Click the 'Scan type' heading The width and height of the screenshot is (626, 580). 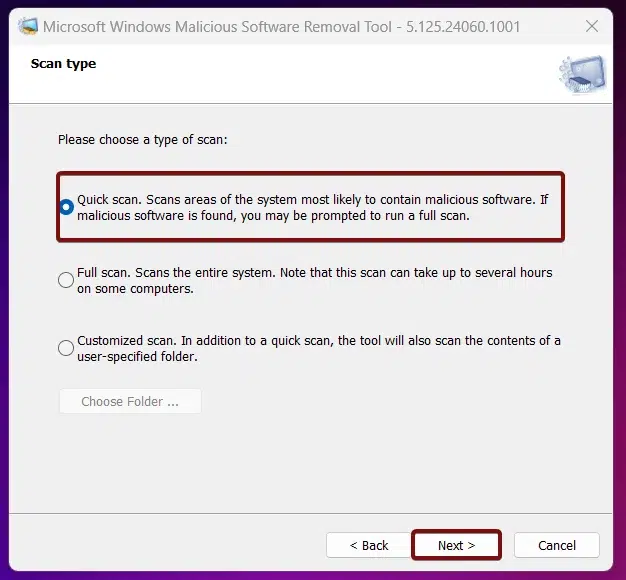[x=63, y=63]
